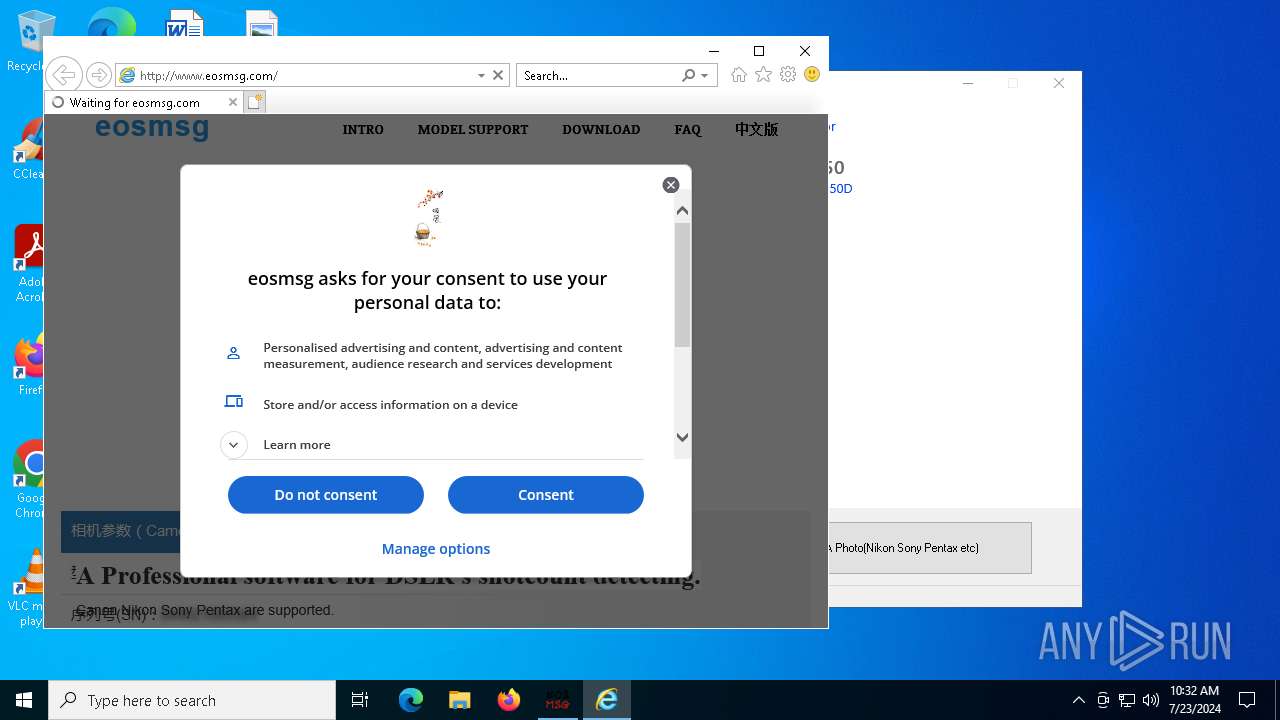Switch to Internet Explorer taskbar icon
The height and width of the screenshot is (720, 1280).
(607, 700)
